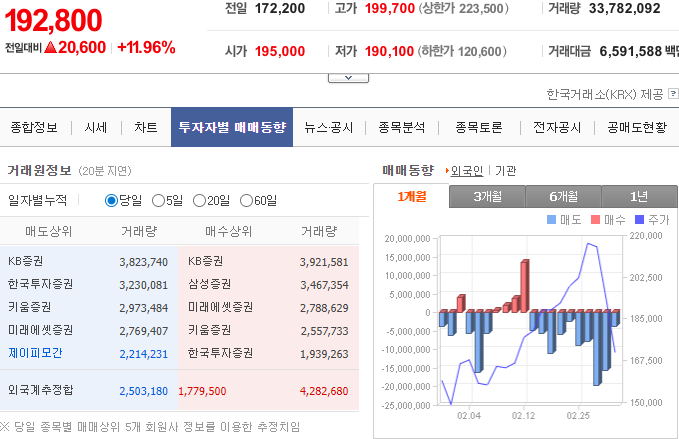Click the red 매수 legend square
The width and height of the screenshot is (679, 439).
pyautogui.click(x=595, y=219)
